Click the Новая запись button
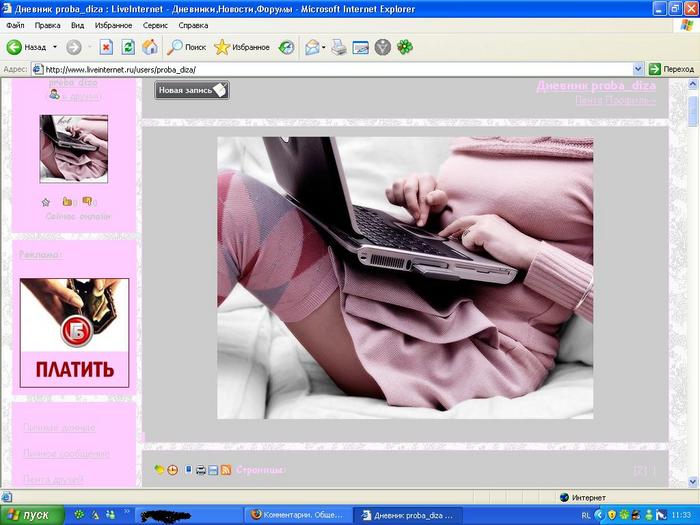Screen dimensions: 700x525 [192, 90]
